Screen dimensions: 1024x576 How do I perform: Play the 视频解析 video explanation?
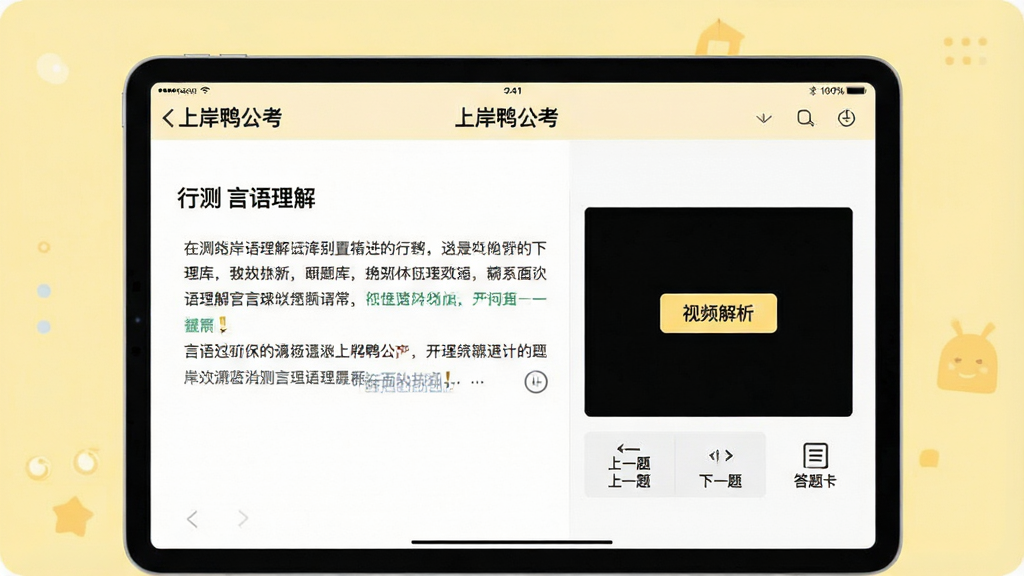point(718,313)
